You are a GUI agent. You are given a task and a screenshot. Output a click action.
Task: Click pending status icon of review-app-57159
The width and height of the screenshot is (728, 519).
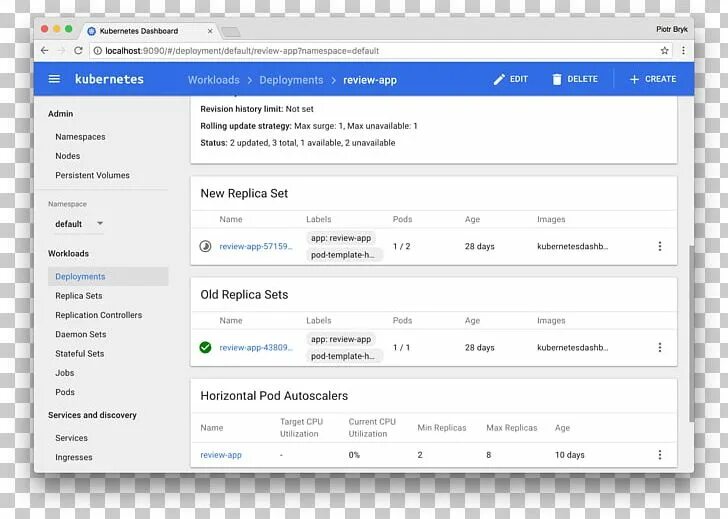click(x=205, y=246)
